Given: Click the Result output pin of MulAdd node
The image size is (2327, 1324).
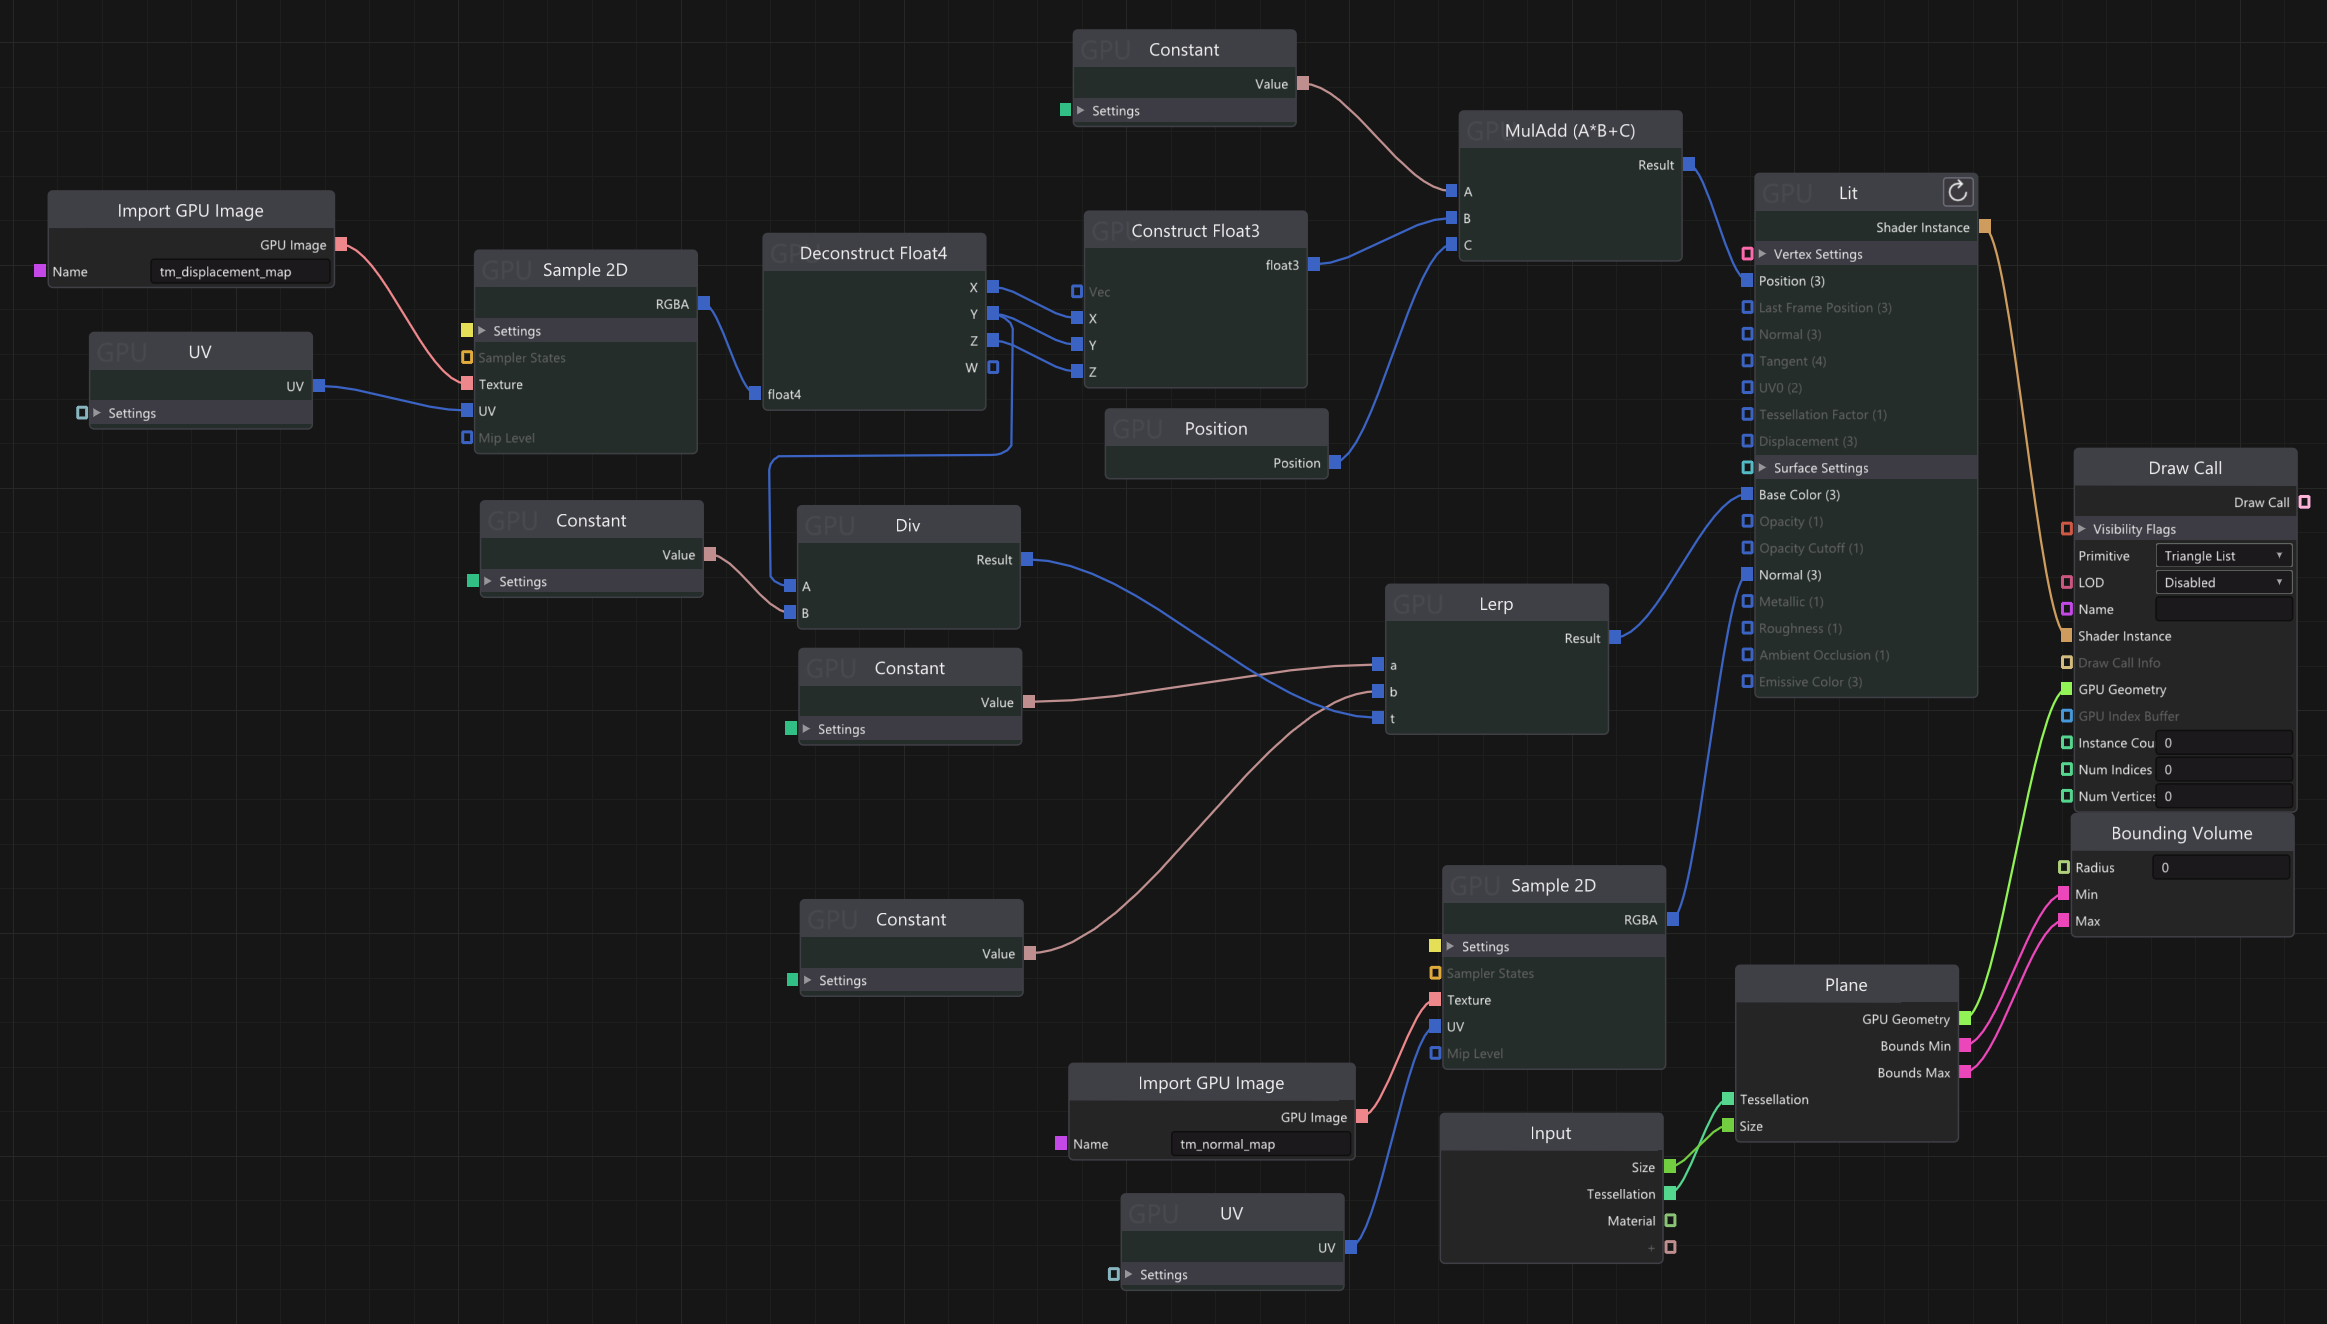Looking at the screenshot, I should [x=1689, y=164].
